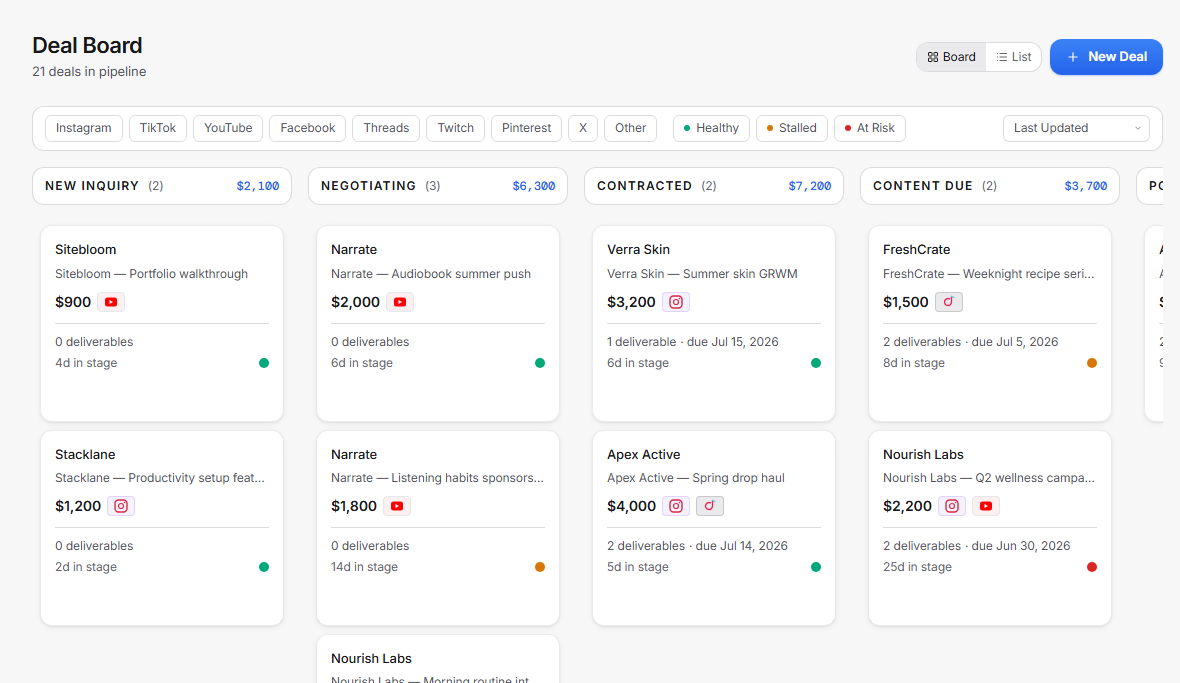Image resolution: width=1180 pixels, height=683 pixels.
Task: Click orange stalled dot on FreshCrate card
Action: click(1092, 363)
